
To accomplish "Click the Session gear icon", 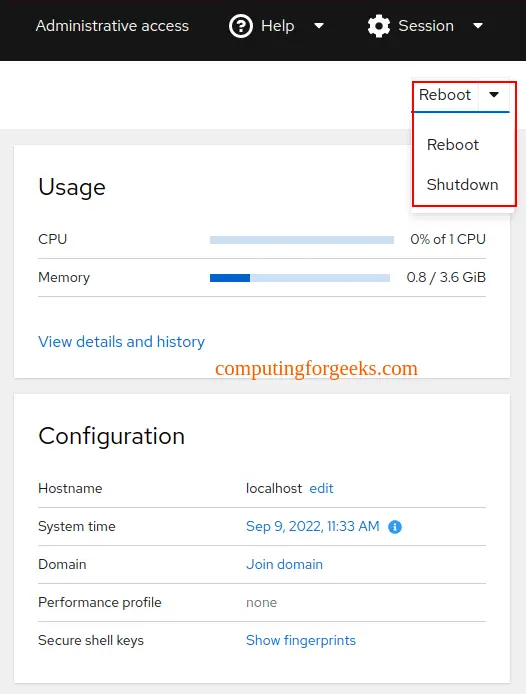I will (x=379, y=26).
